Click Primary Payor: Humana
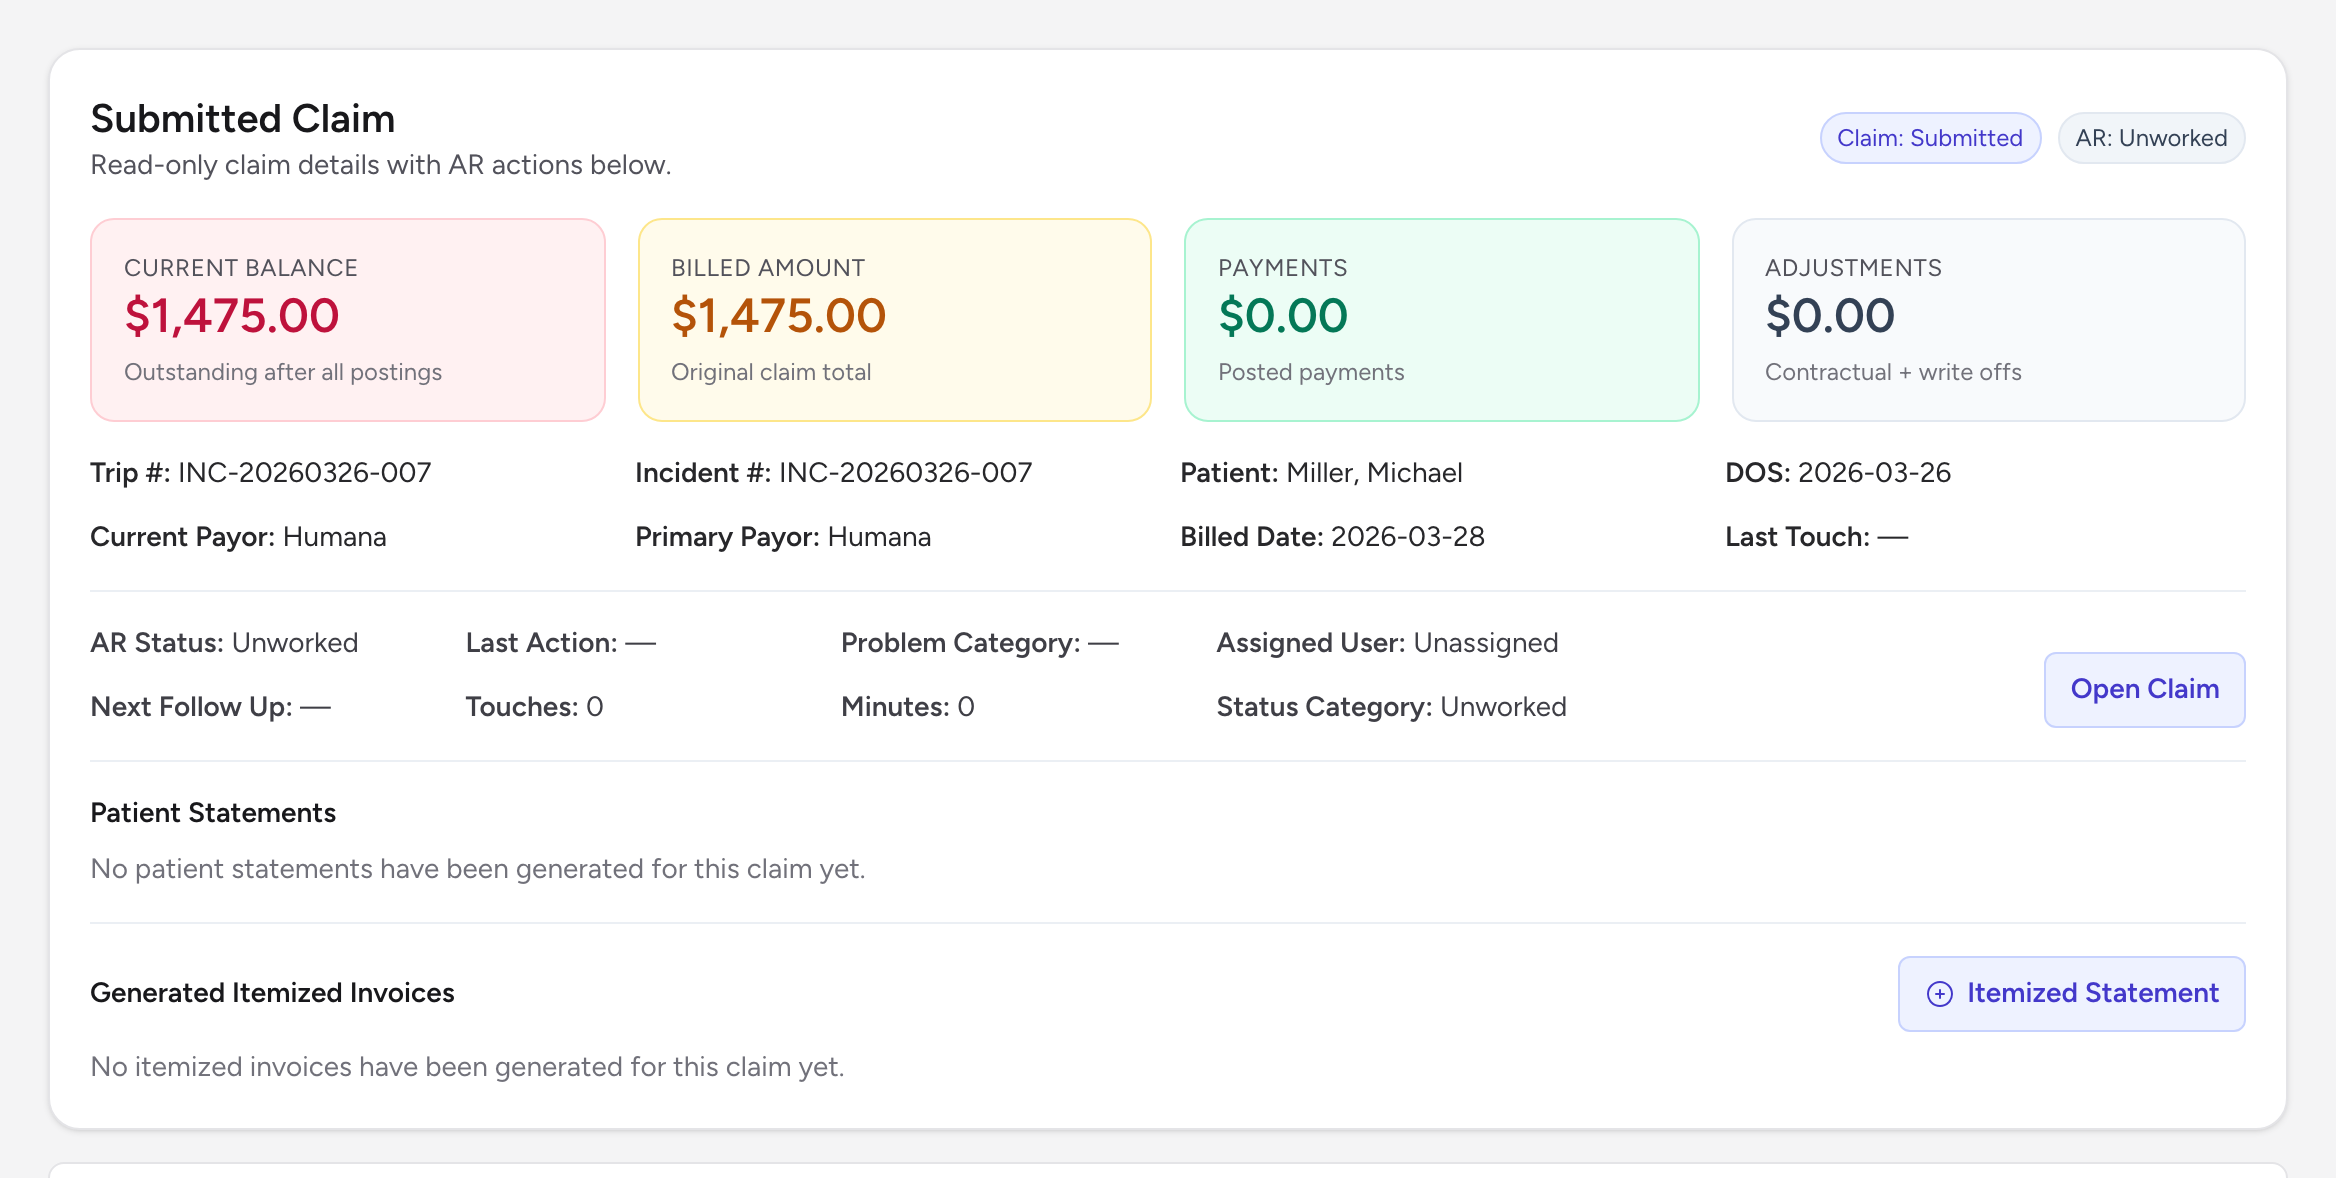Screen dimensions: 2336x1178 coord(783,537)
